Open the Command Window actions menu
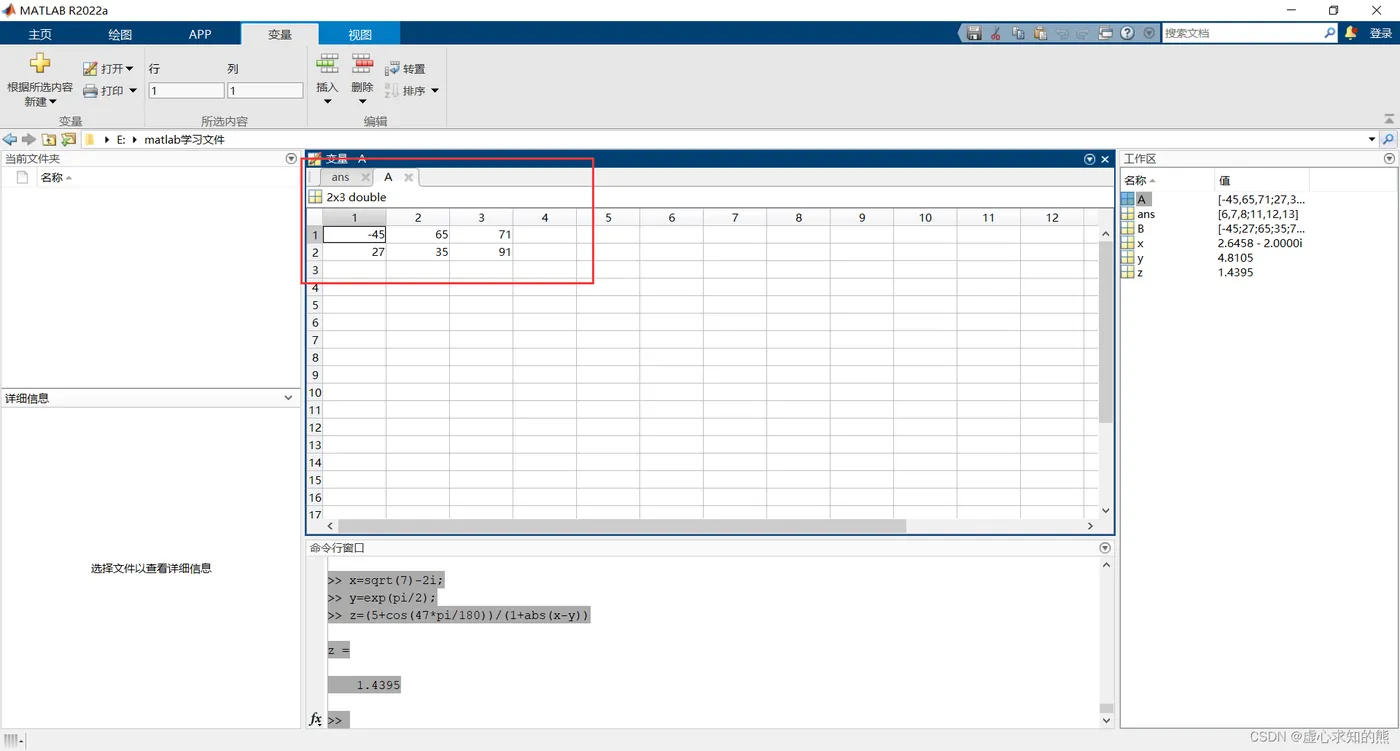Image resolution: width=1400 pixels, height=751 pixels. tap(1105, 548)
